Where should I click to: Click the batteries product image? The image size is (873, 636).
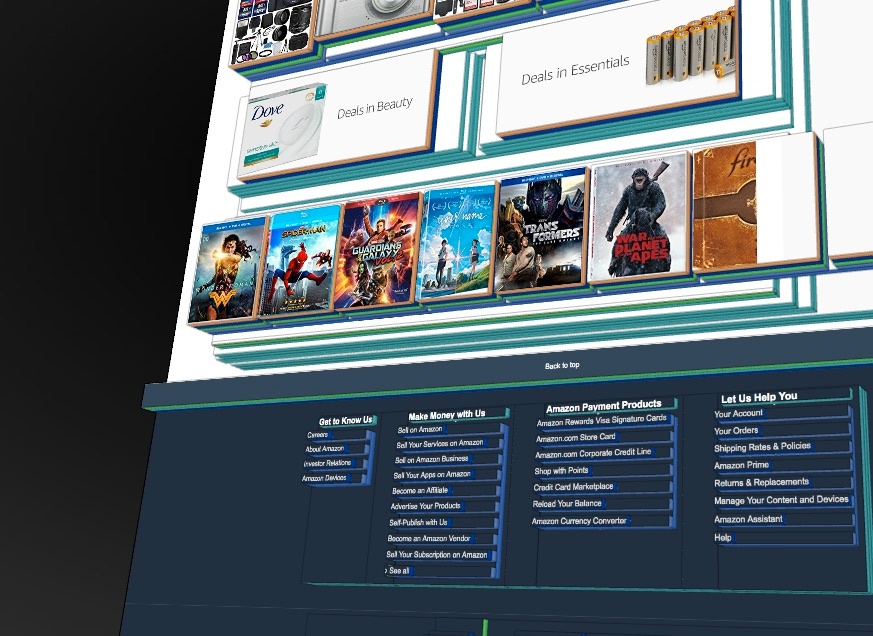tap(690, 46)
